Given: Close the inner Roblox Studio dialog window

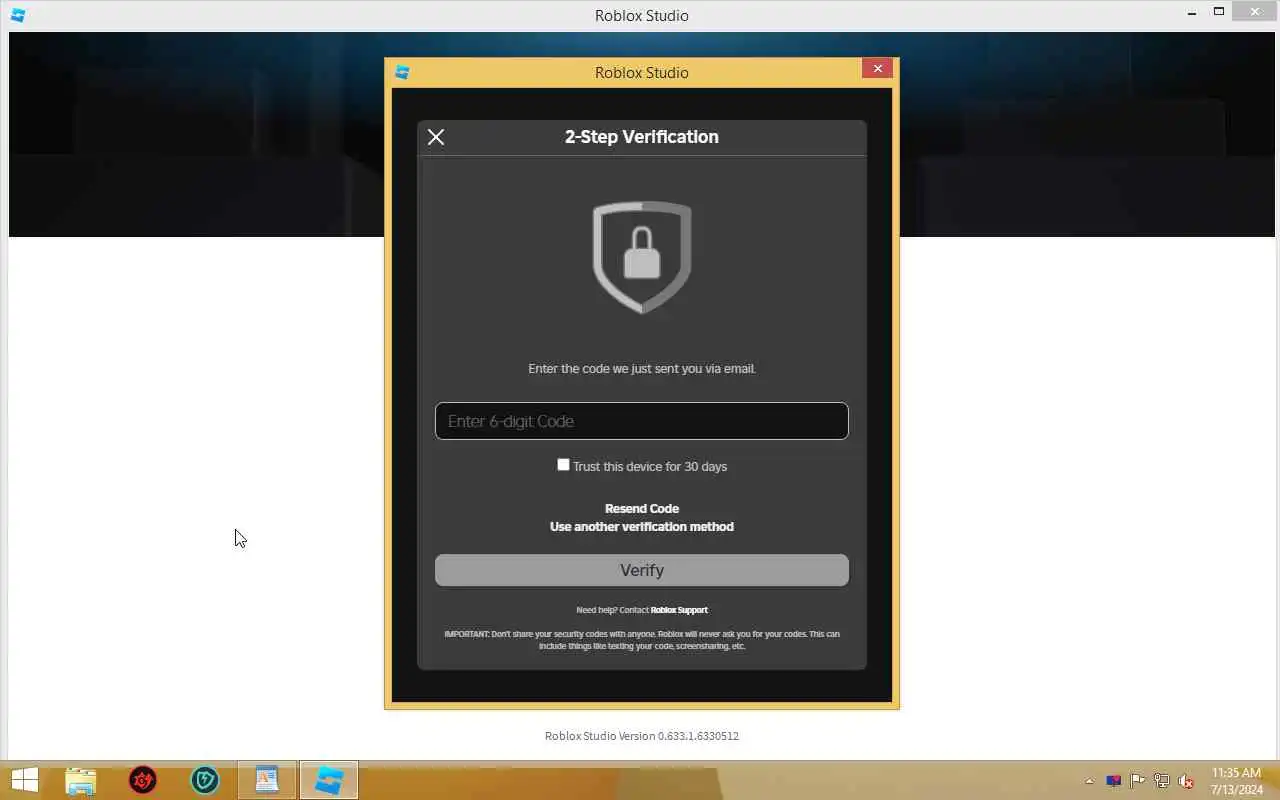Looking at the screenshot, I should [877, 68].
